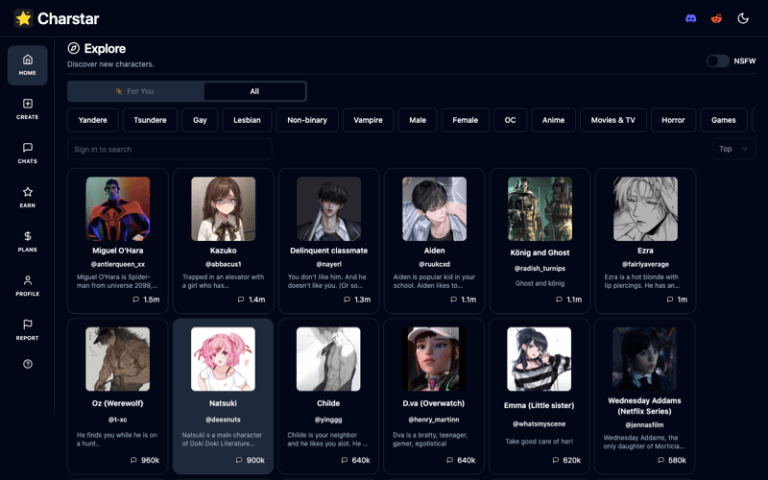Filter by Female tag
The width and height of the screenshot is (768, 480).
point(465,120)
